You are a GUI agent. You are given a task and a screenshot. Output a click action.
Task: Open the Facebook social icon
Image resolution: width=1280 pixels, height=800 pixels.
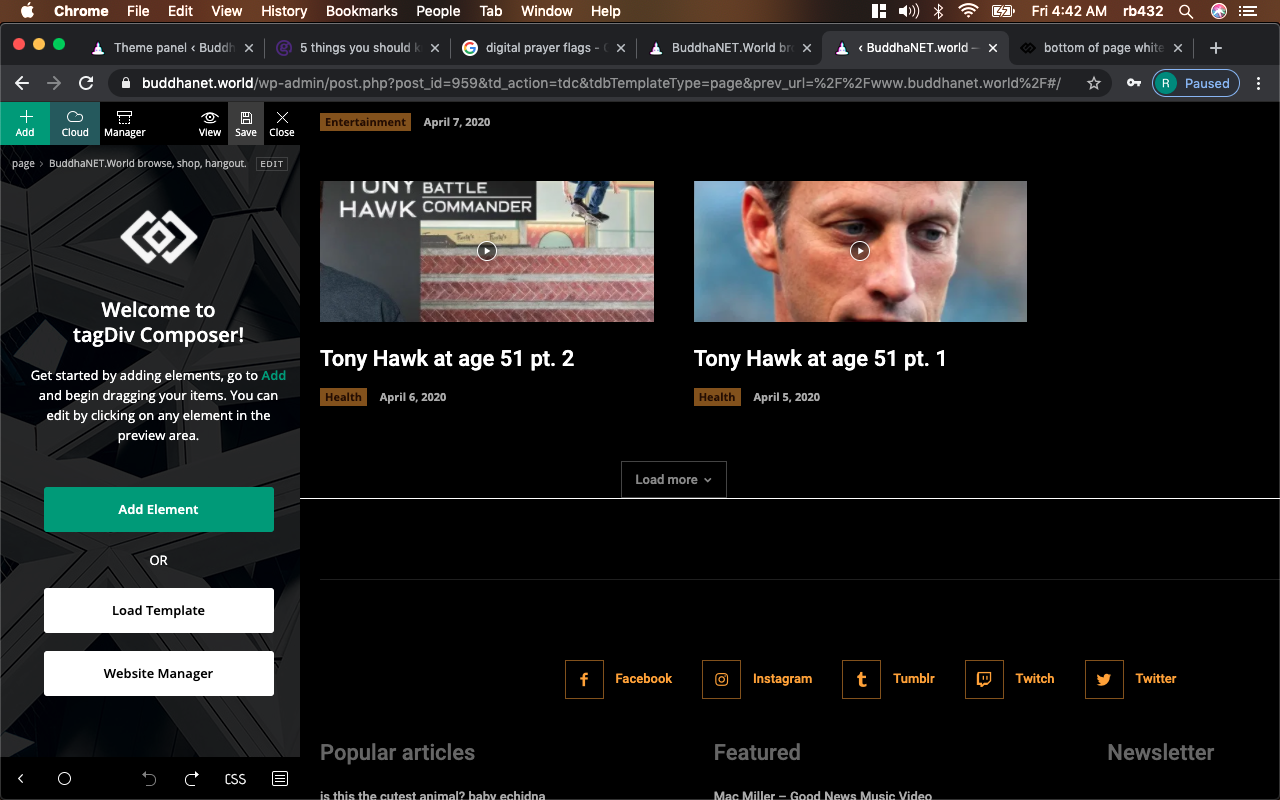pos(584,679)
